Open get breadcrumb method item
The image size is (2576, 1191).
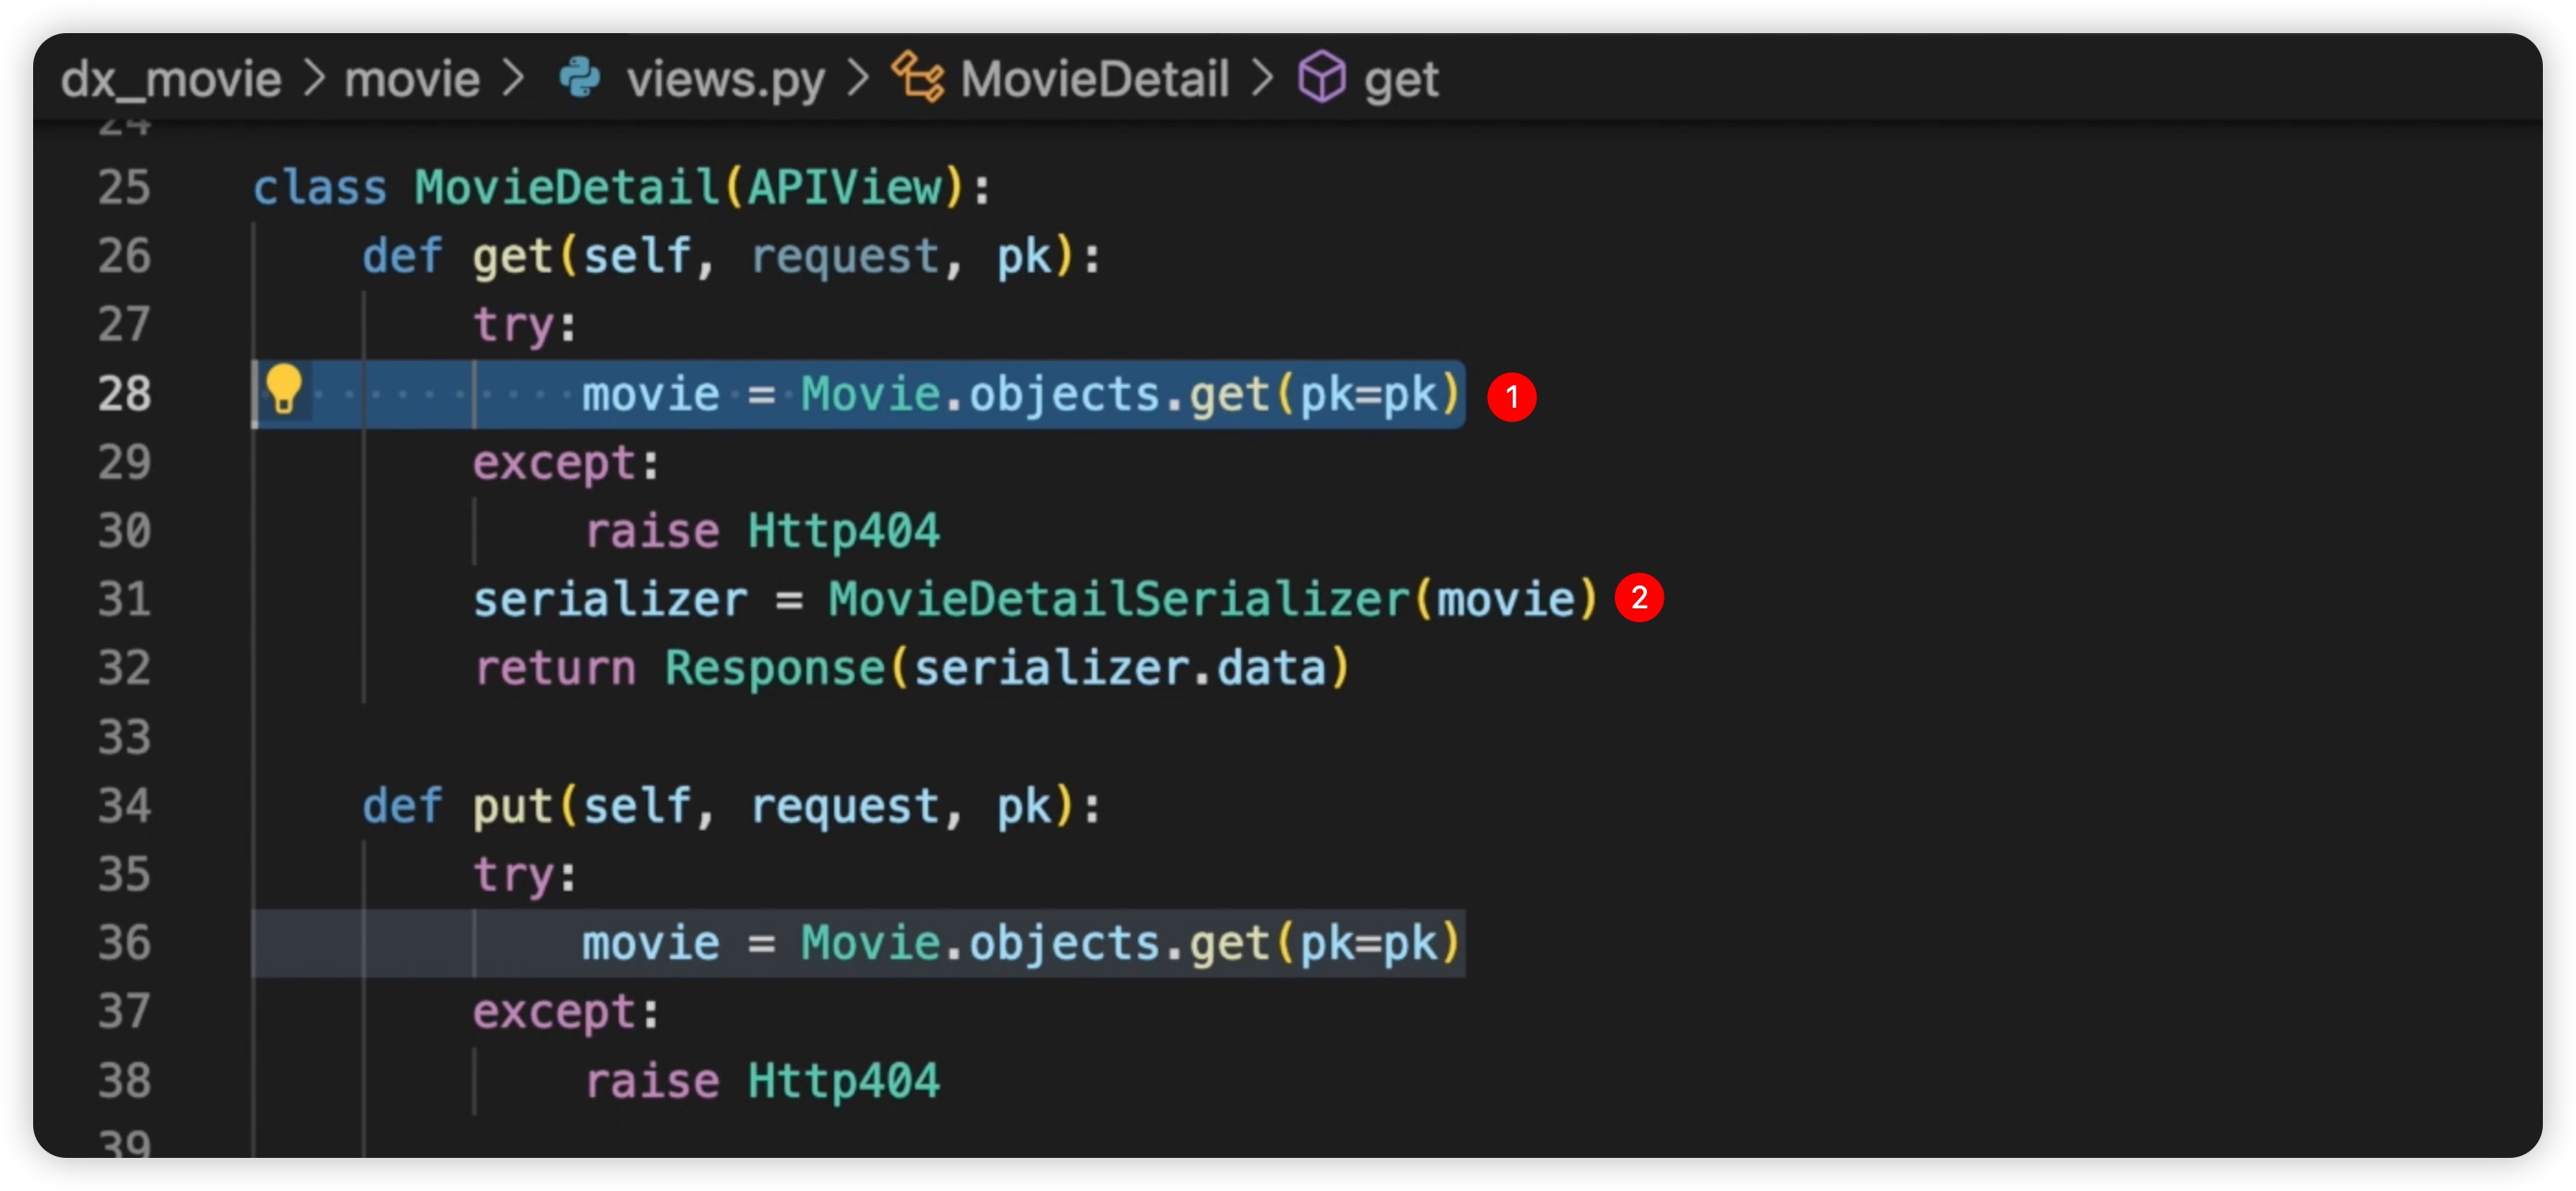coord(1400,80)
